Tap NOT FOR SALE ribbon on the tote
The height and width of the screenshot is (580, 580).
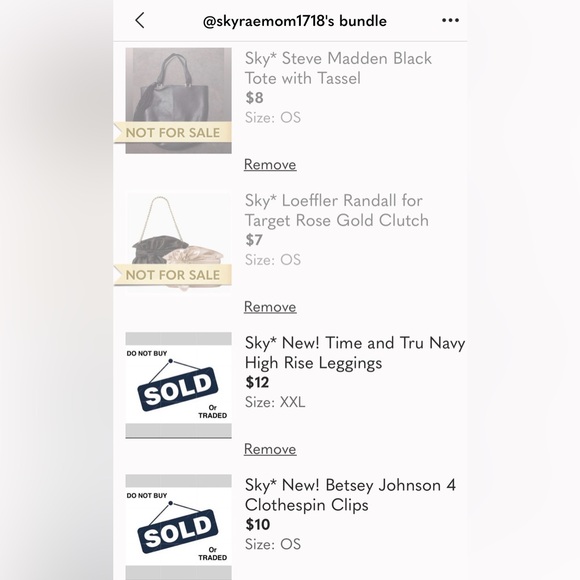pyautogui.click(x=172, y=132)
